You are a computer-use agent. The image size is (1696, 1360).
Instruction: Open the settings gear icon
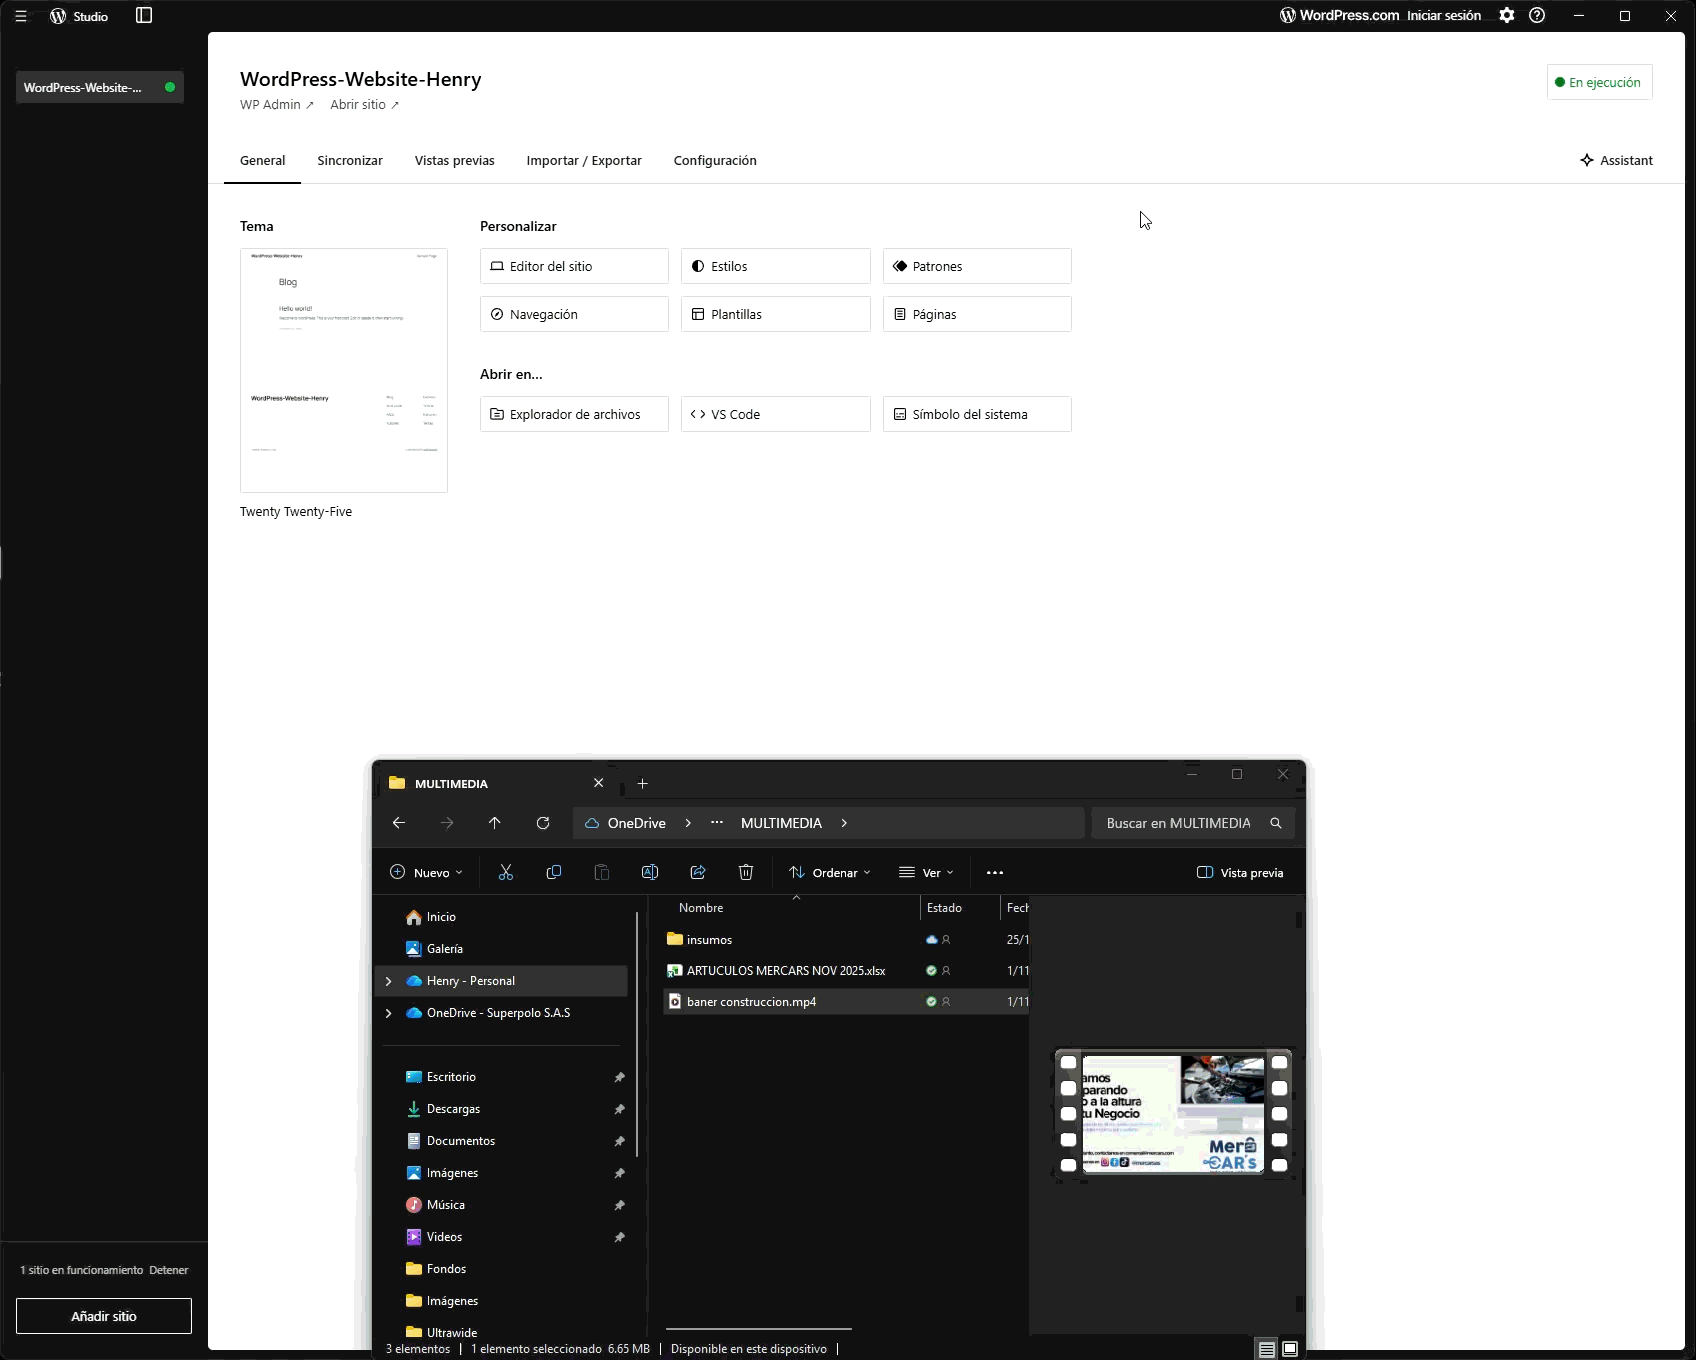1506,16
